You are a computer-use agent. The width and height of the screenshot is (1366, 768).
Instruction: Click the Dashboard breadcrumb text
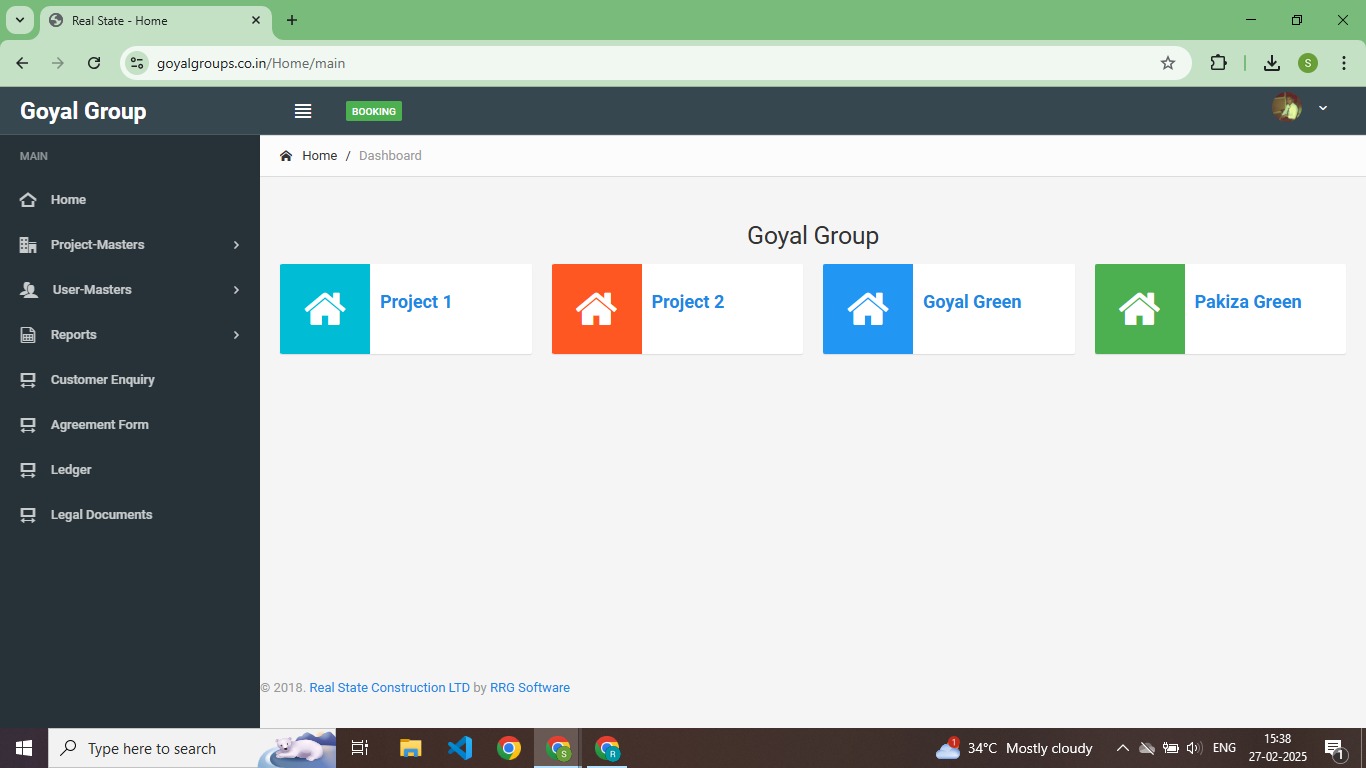coord(390,156)
